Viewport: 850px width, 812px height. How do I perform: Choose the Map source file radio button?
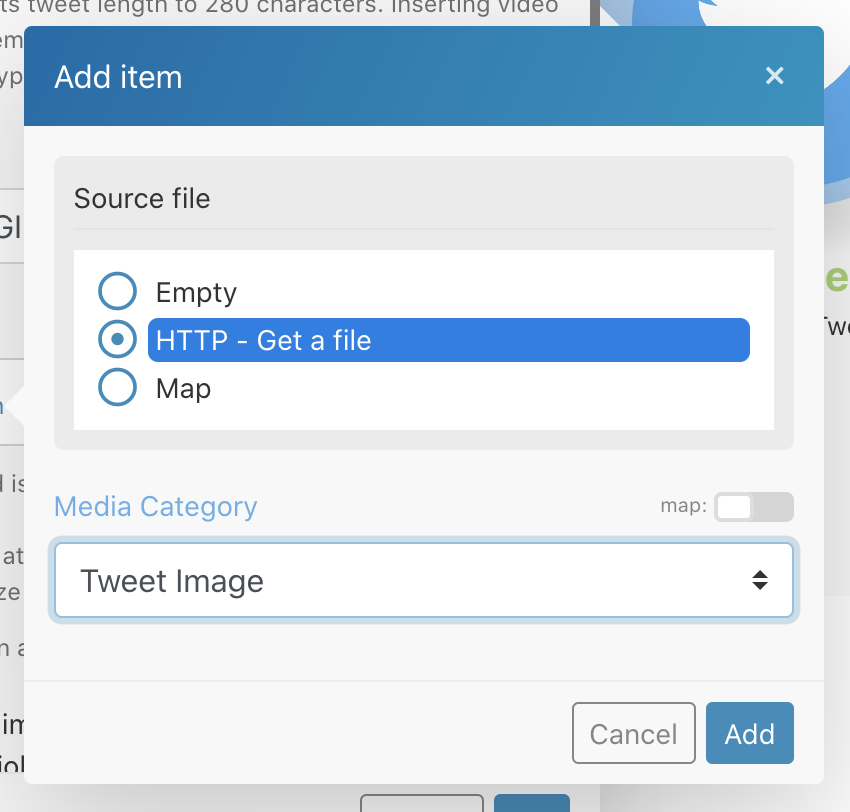(x=117, y=387)
